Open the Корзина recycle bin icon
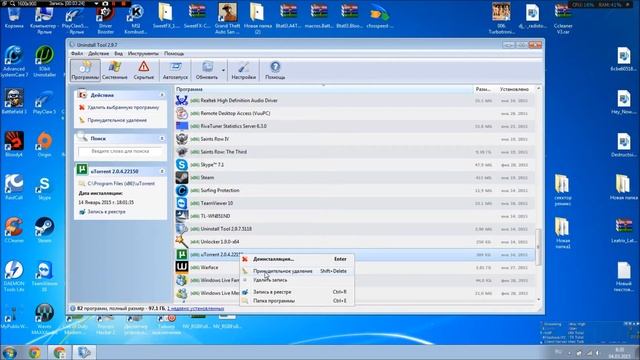 (13, 16)
